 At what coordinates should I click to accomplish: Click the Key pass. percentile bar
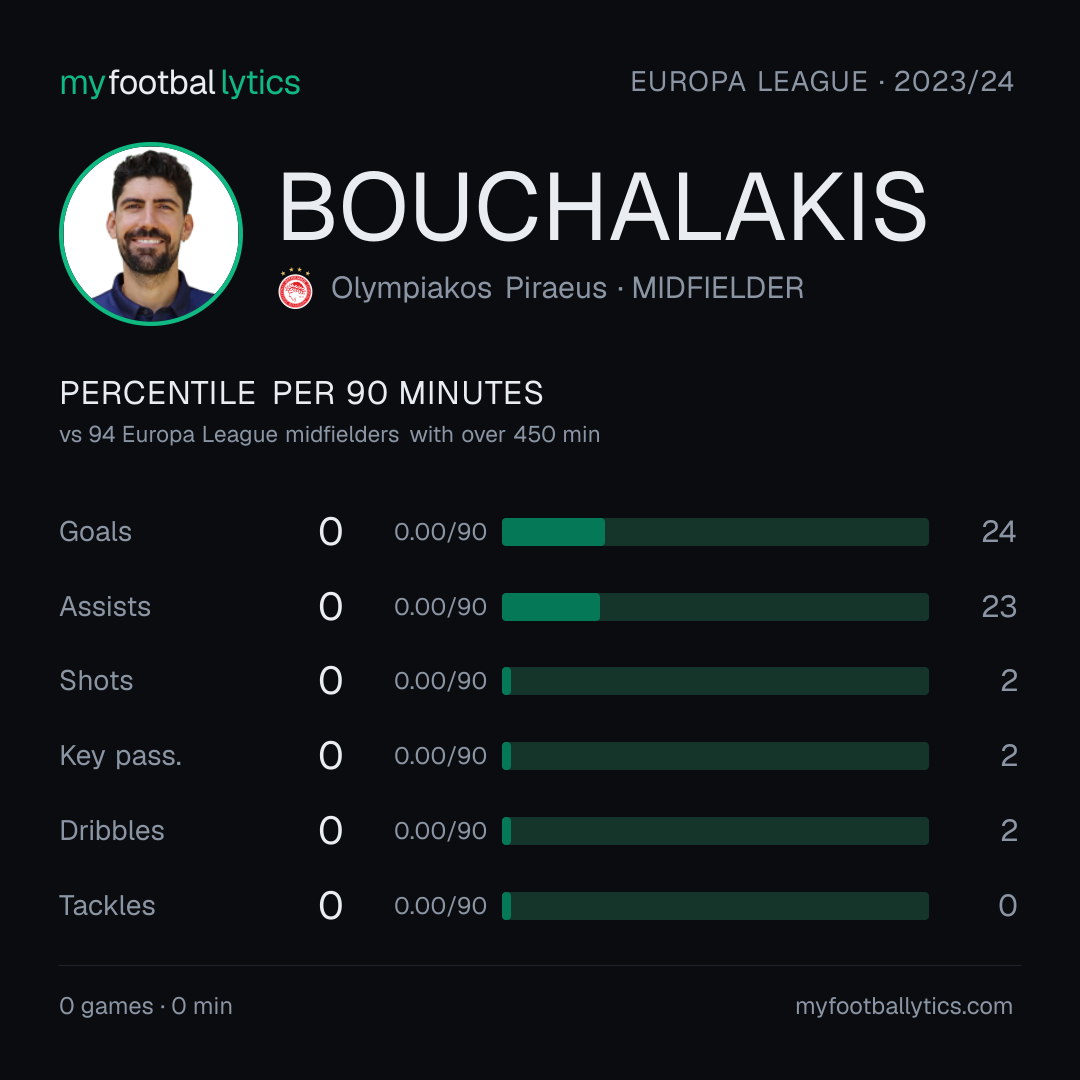point(715,756)
